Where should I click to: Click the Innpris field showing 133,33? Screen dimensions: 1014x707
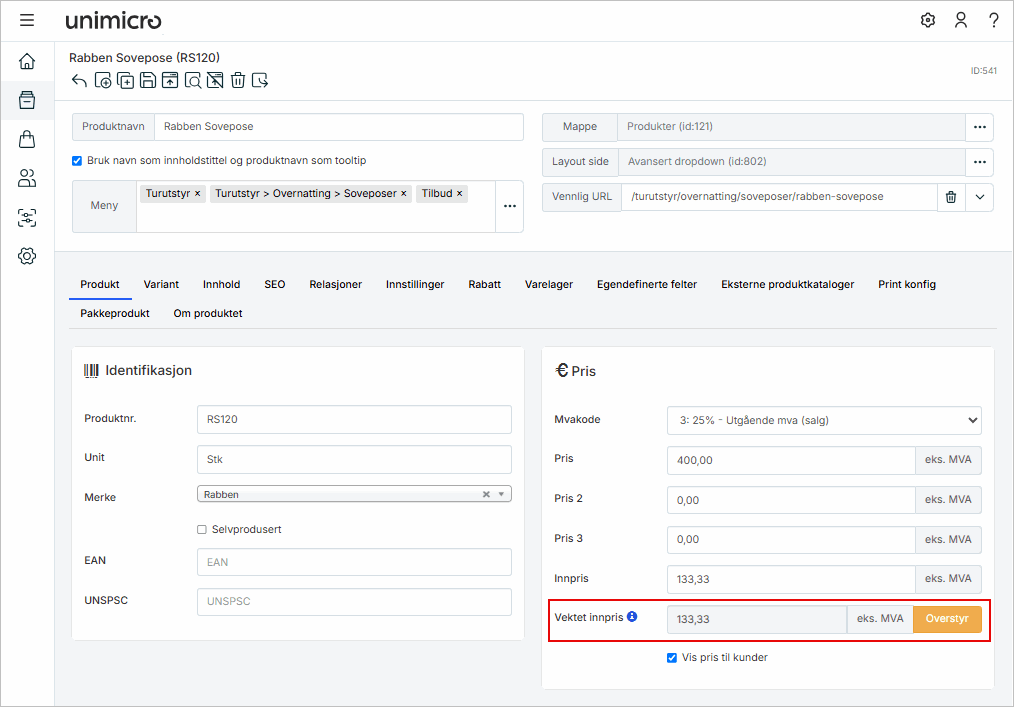click(791, 579)
